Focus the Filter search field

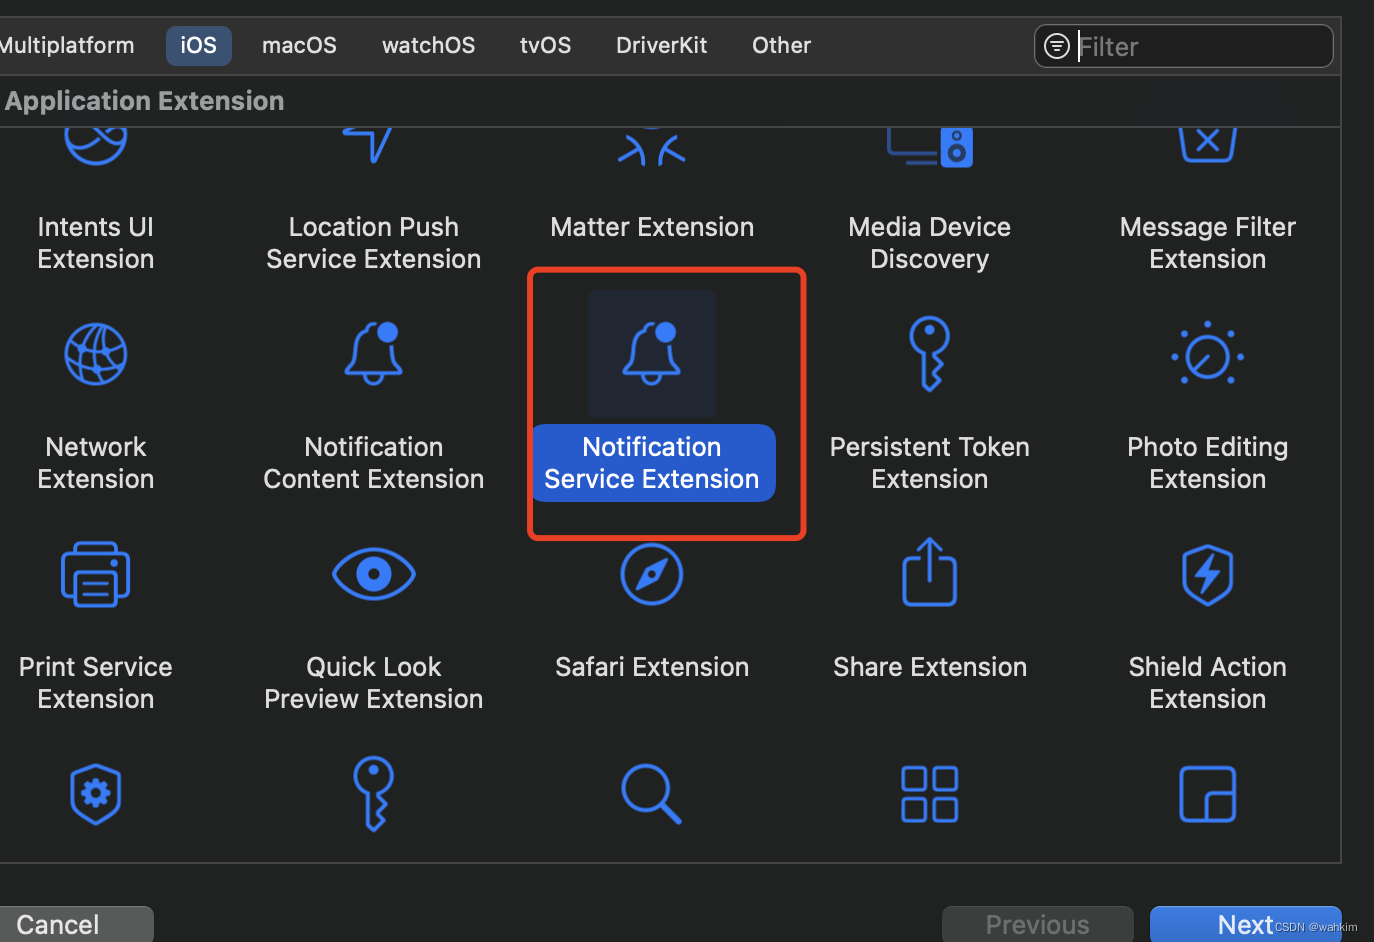pos(1184,46)
